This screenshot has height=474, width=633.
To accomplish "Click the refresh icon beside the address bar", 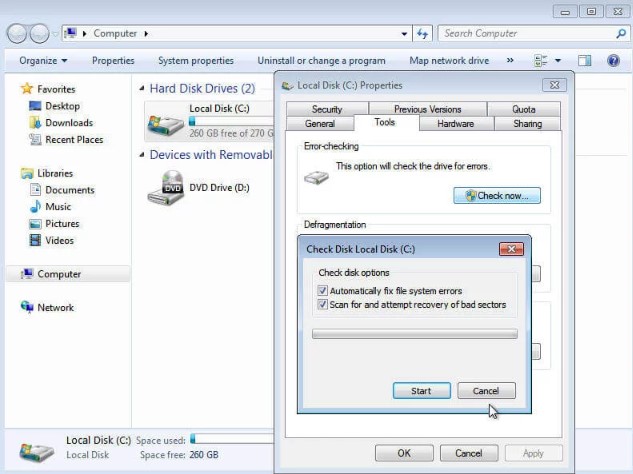I will 422,34.
